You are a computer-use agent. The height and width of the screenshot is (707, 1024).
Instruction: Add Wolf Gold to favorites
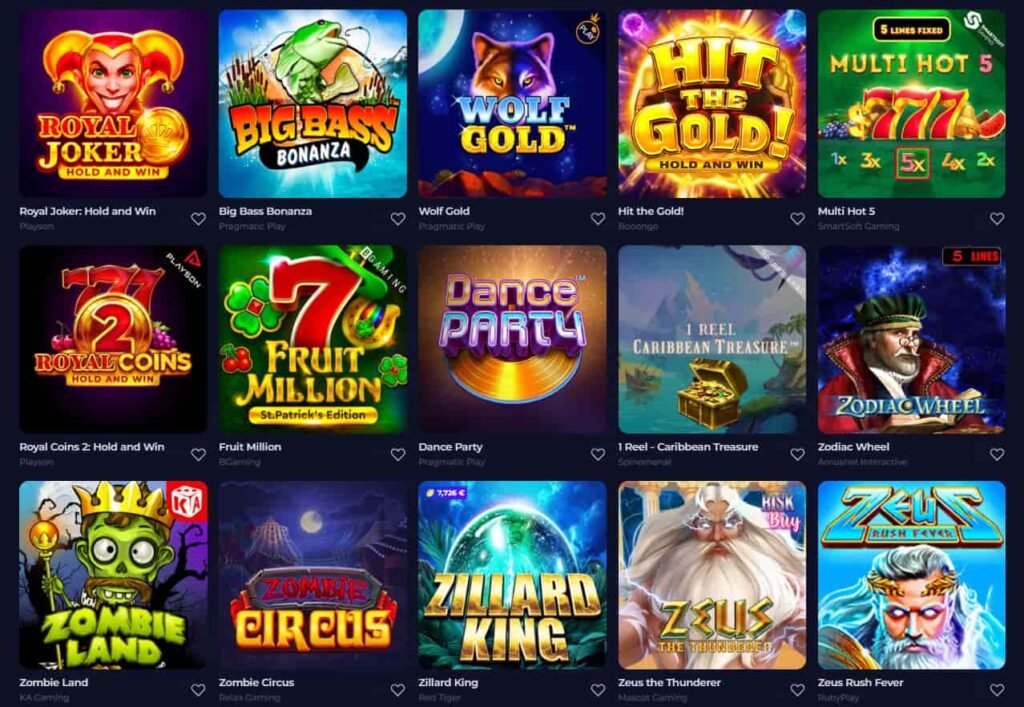pos(598,219)
